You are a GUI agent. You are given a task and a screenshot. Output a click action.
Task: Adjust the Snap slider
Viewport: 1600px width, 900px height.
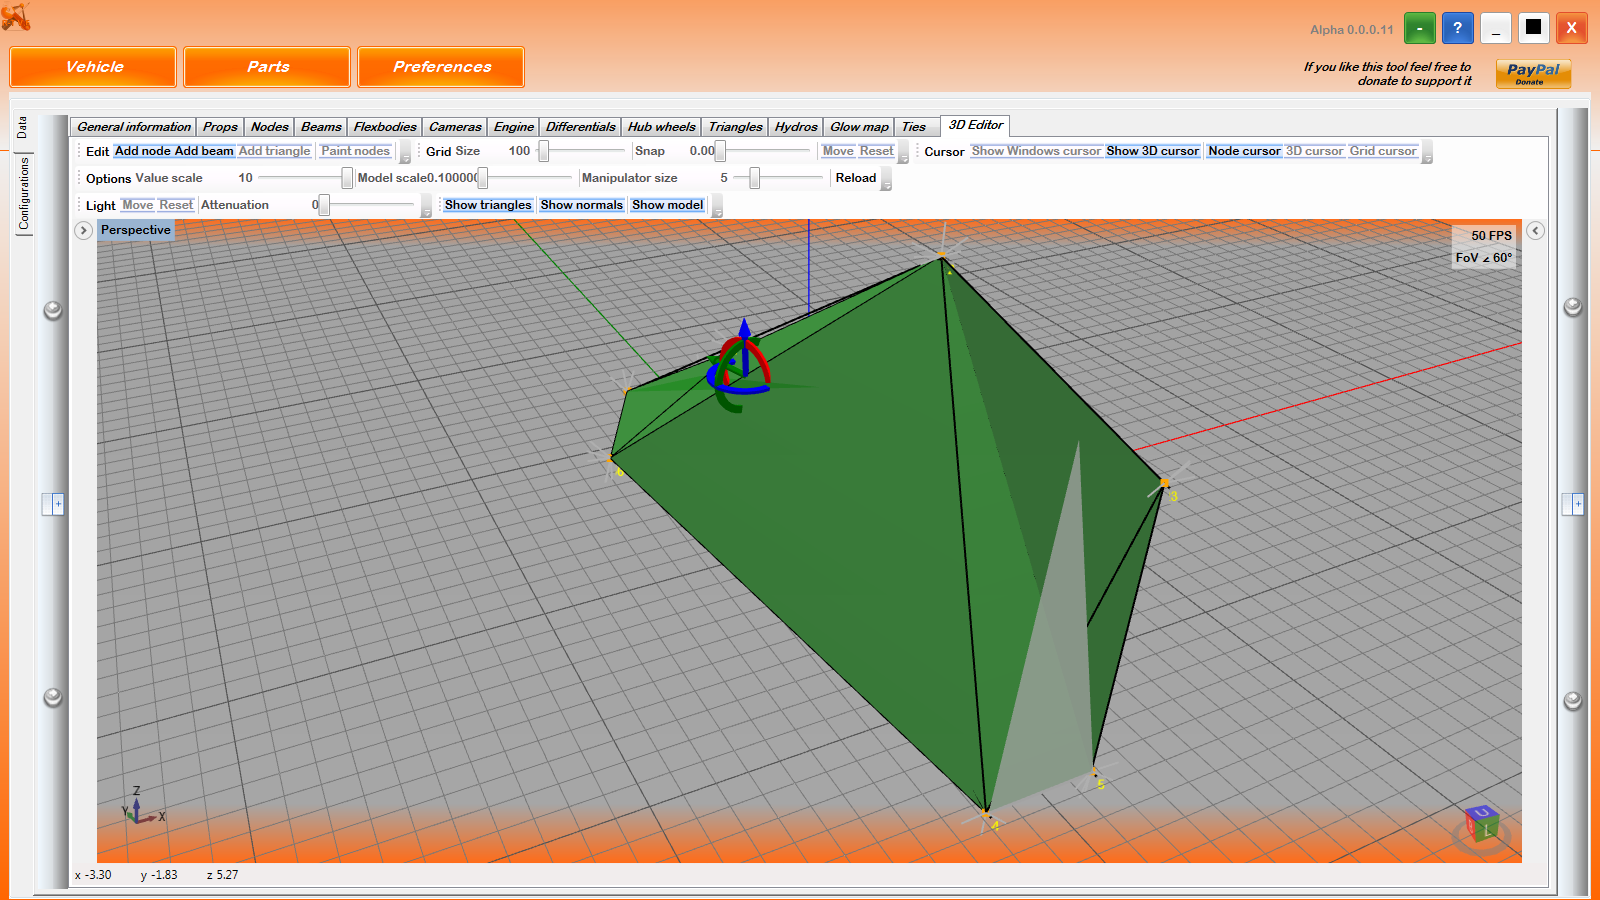coord(763,151)
